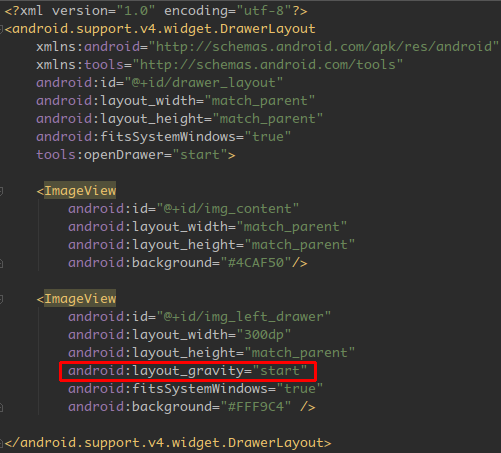This screenshot has height=453, width=501.
Task: Click the schemas.android.com/tools URL
Action: click(268, 65)
